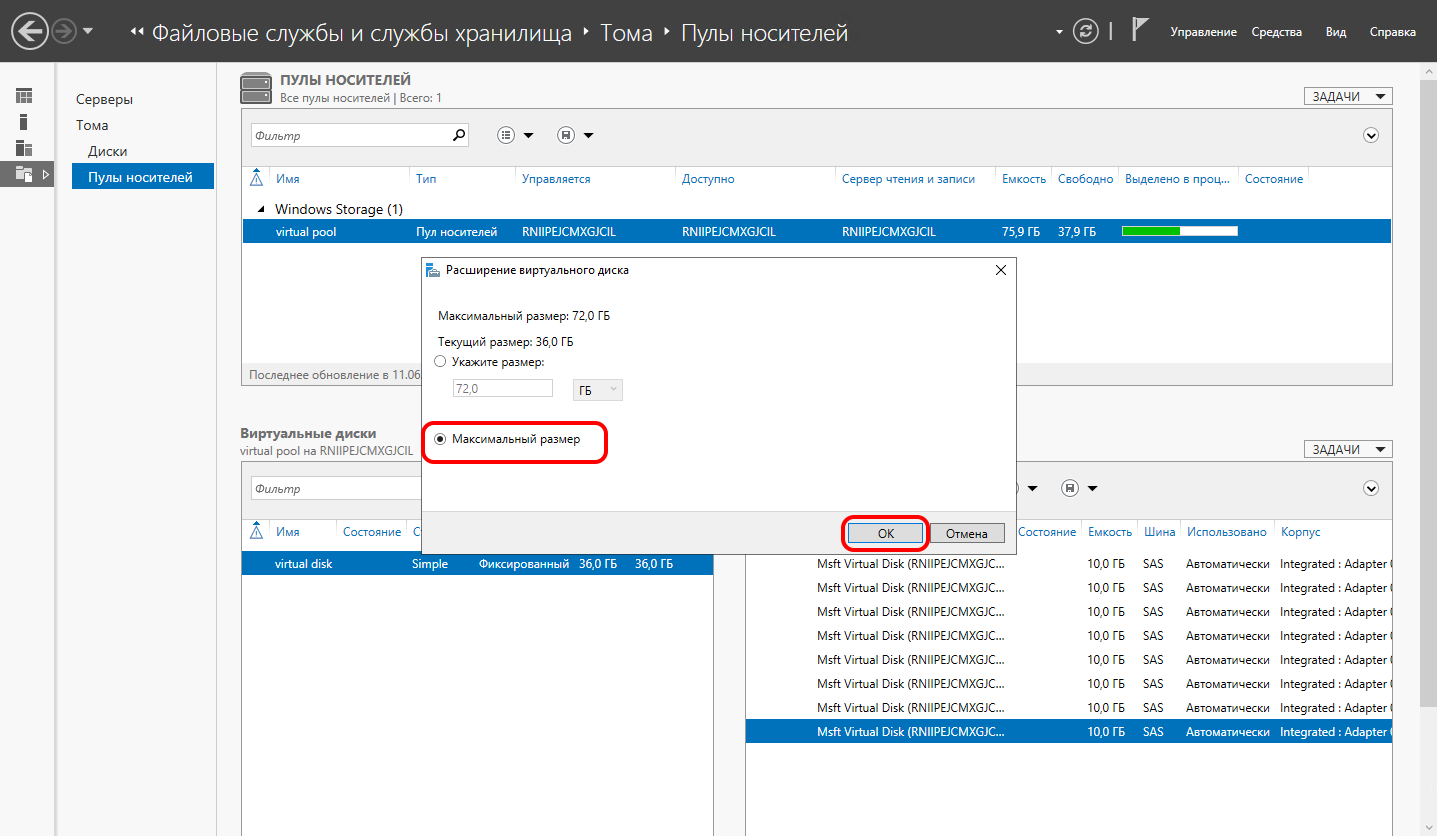Viewport: 1437px width, 836px height.
Task: Open the notifications flag icon
Action: tap(1139, 30)
